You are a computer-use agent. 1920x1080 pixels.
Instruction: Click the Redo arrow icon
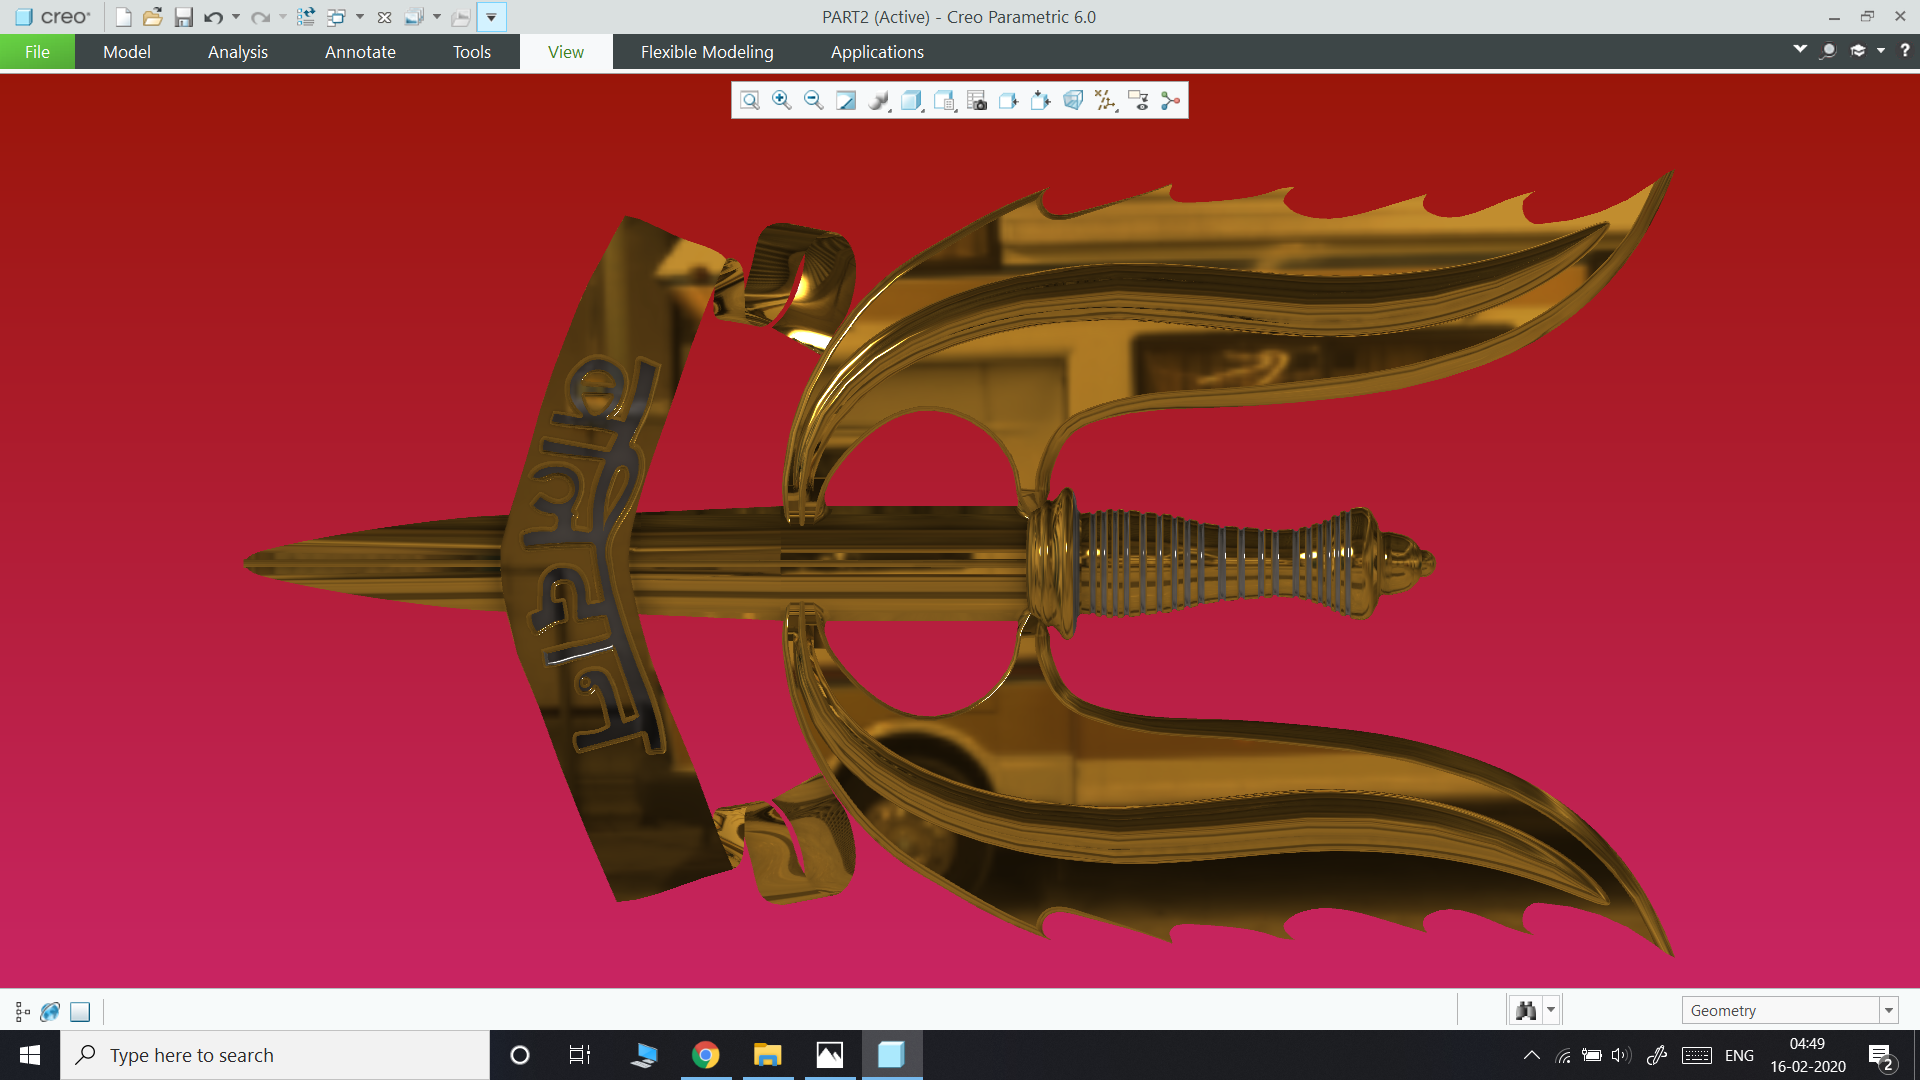click(x=260, y=17)
